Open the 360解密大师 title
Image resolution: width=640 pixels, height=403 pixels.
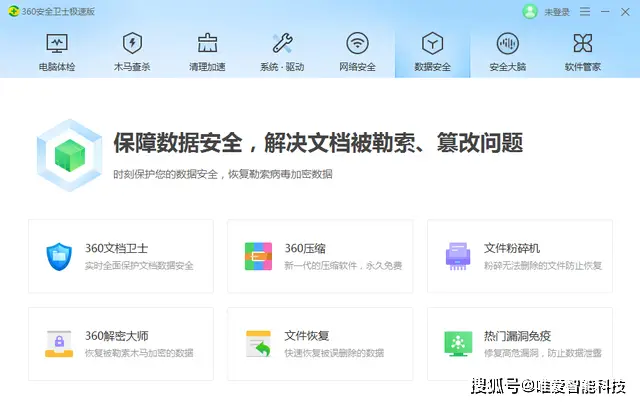(x=117, y=336)
